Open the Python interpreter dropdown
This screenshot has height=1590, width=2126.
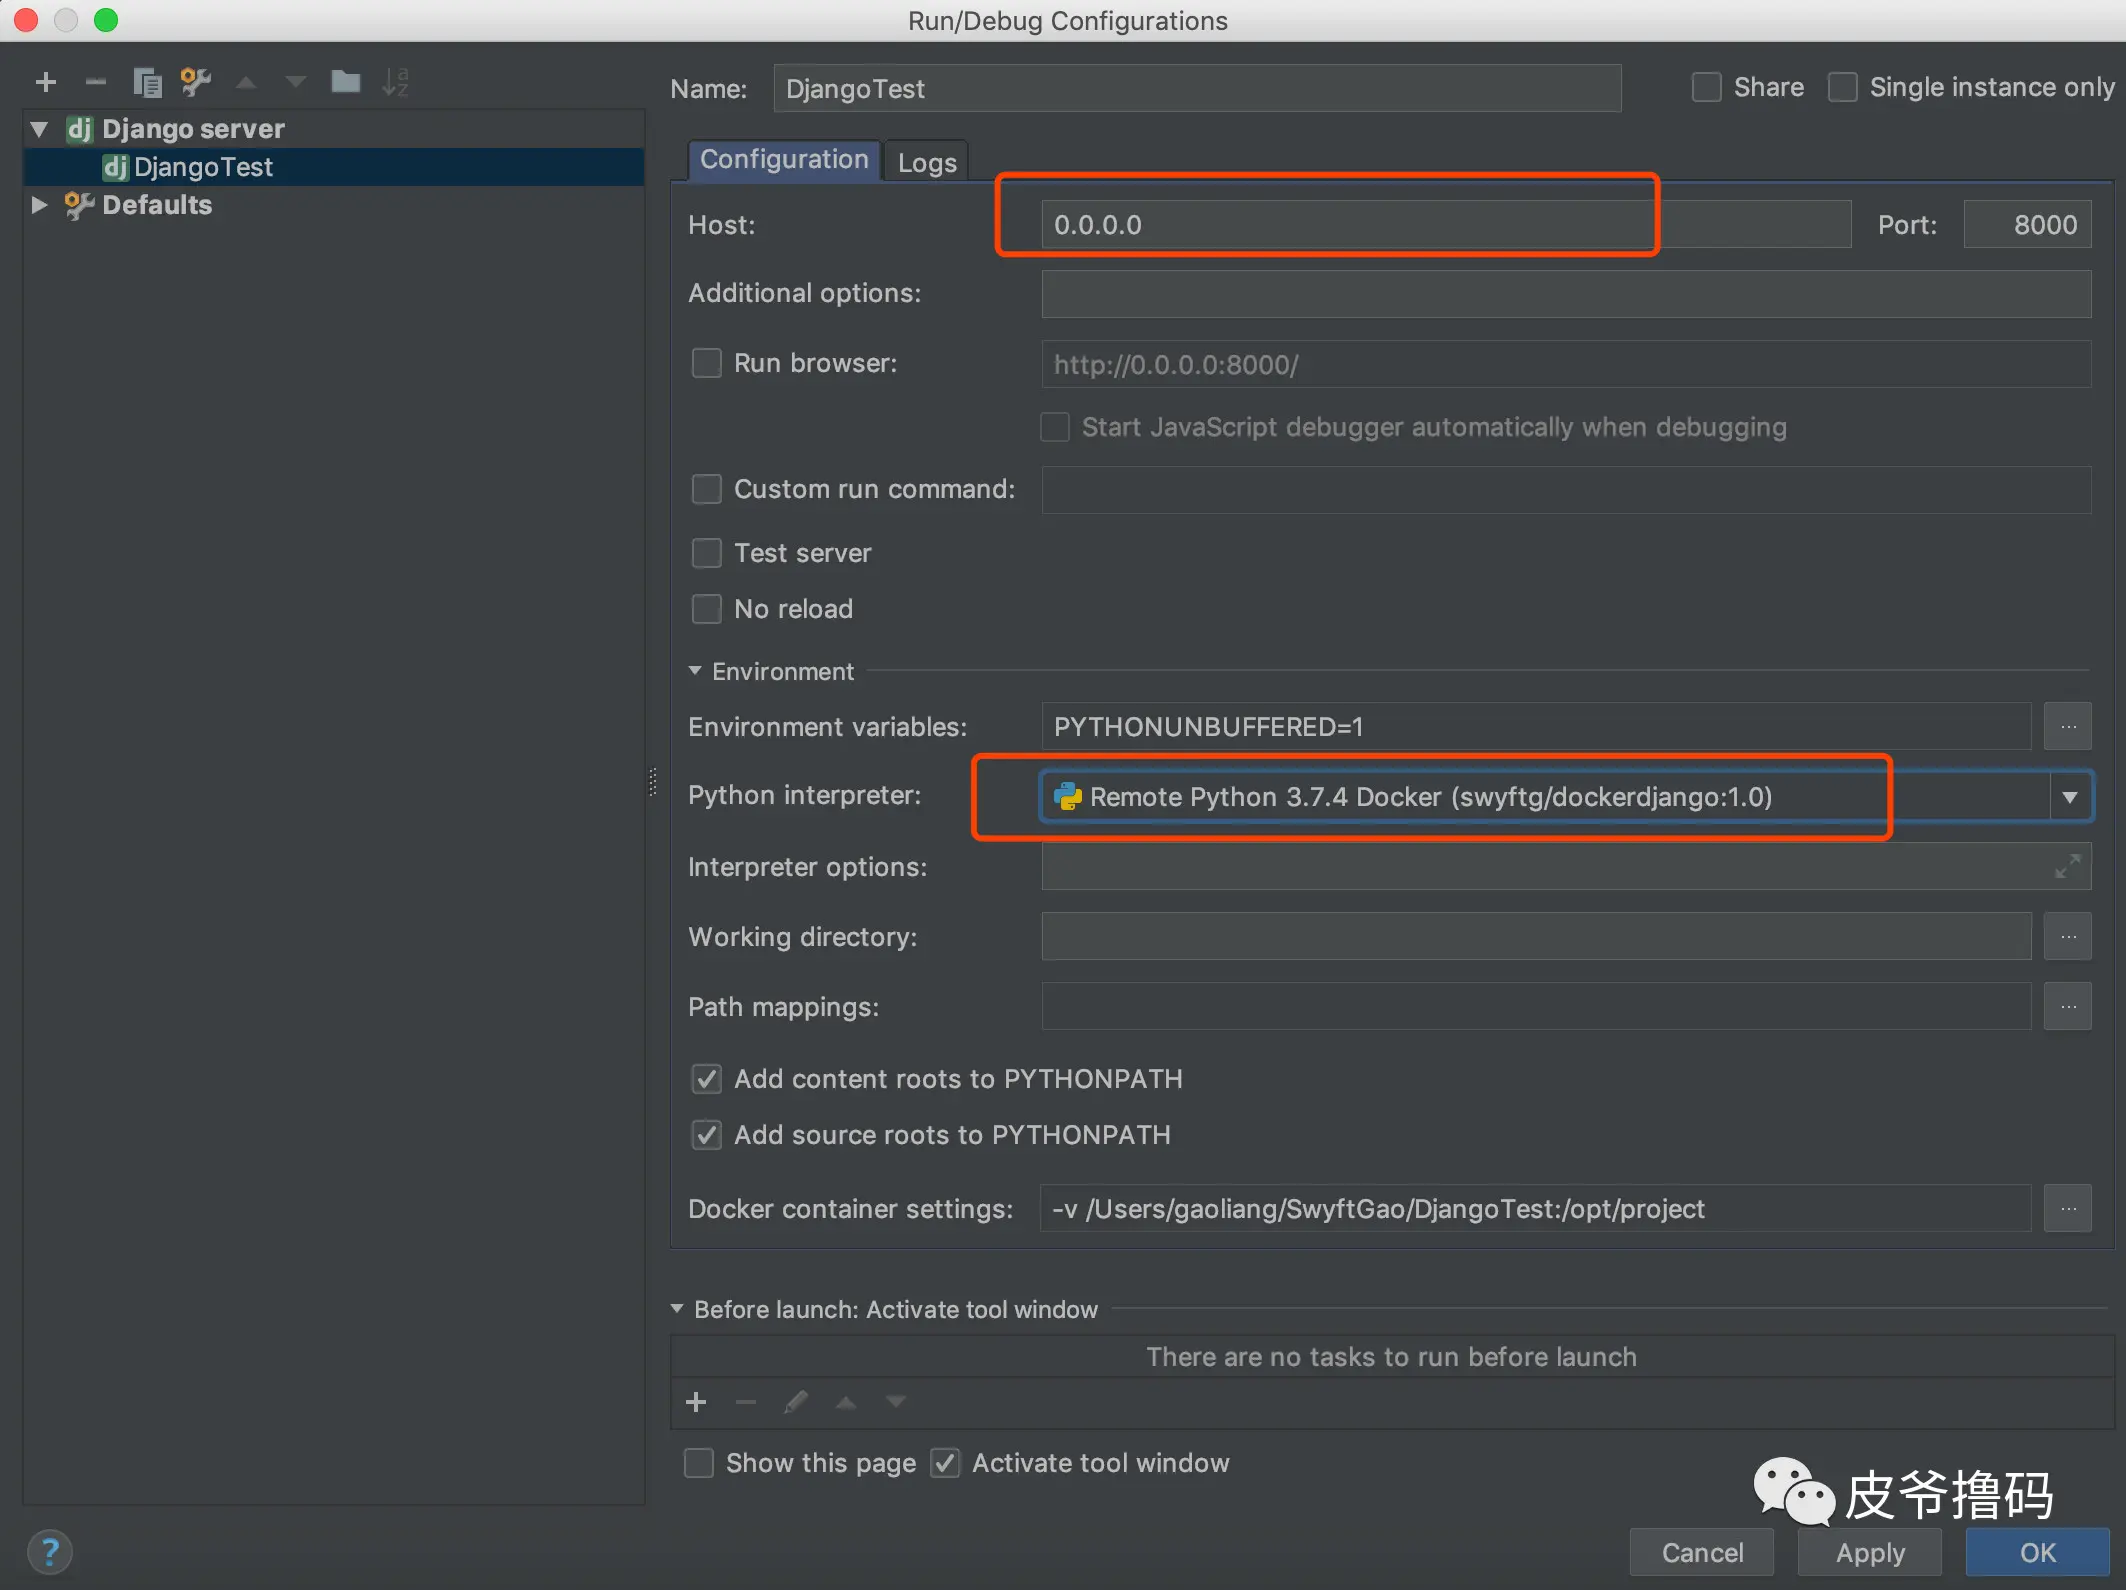click(2069, 797)
